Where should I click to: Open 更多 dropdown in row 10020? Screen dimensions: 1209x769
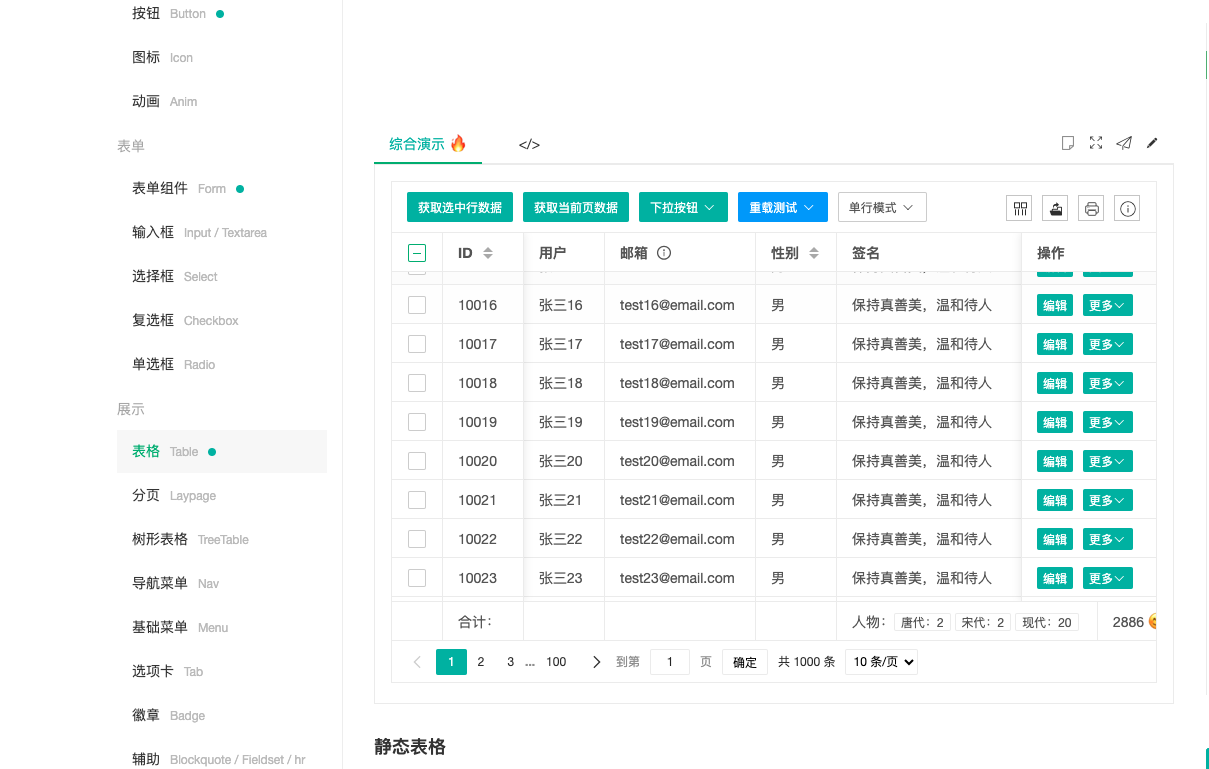pos(1108,461)
